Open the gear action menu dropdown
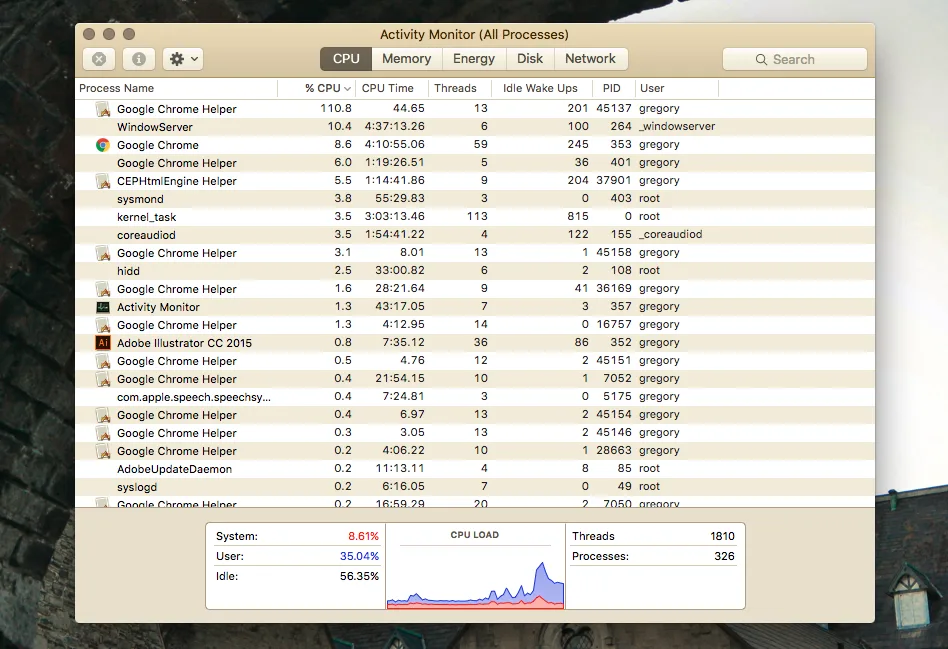The width and height of the screenshot is (948, 649). 182,59
